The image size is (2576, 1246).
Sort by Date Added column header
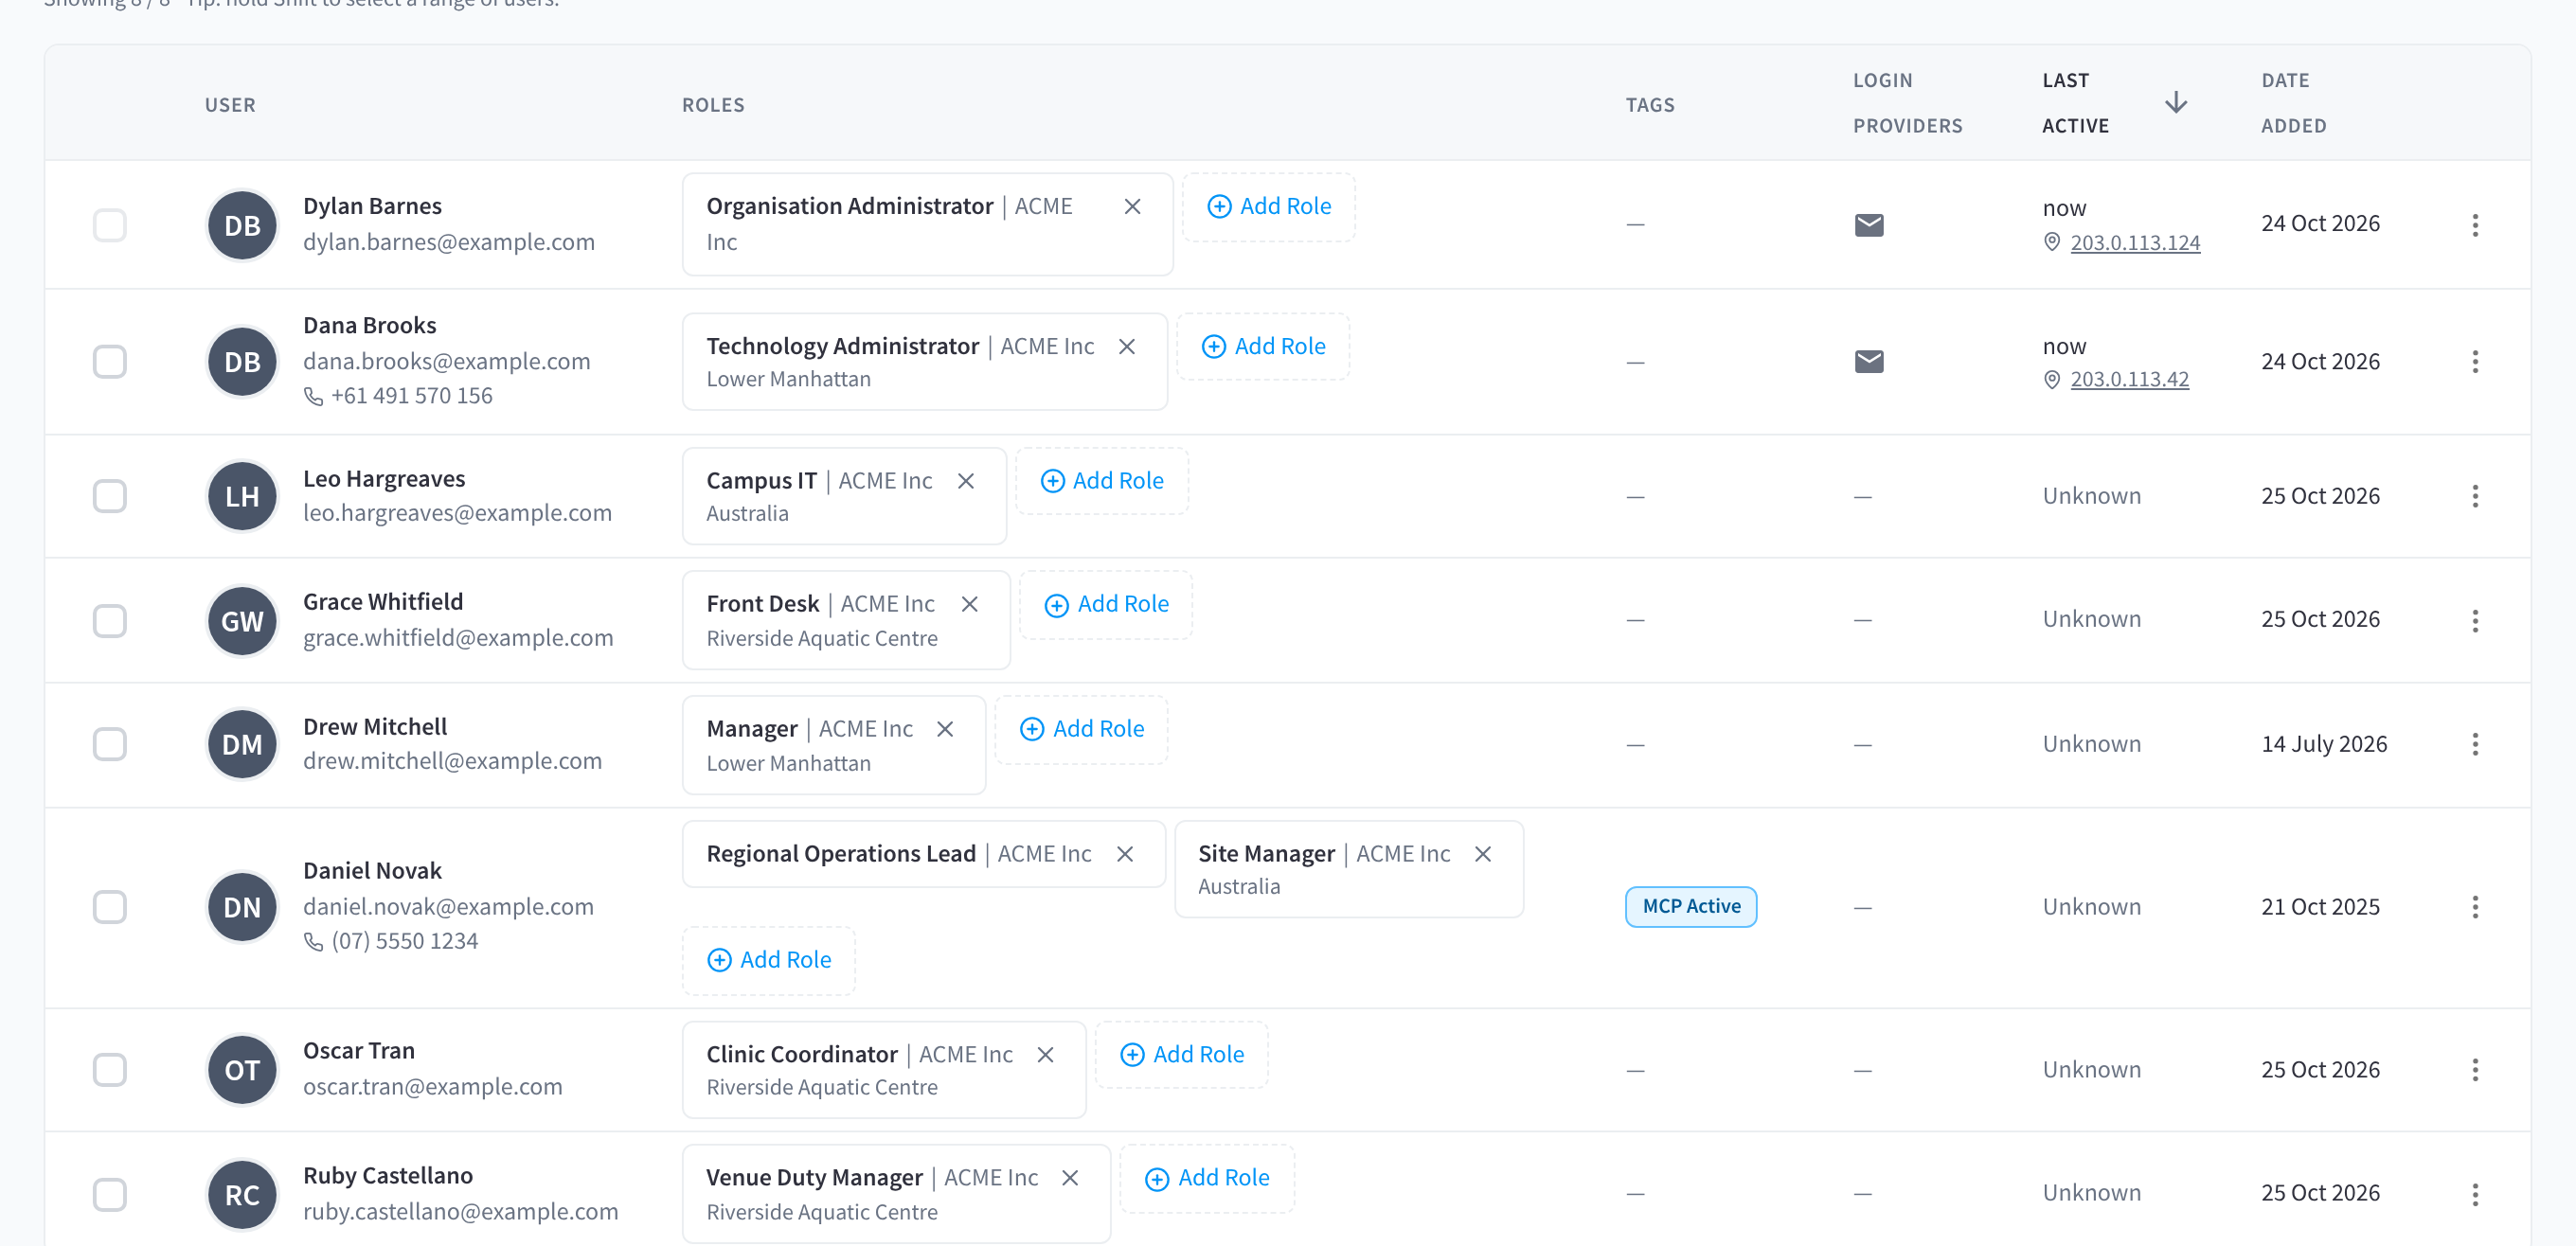coord(2293,103)
